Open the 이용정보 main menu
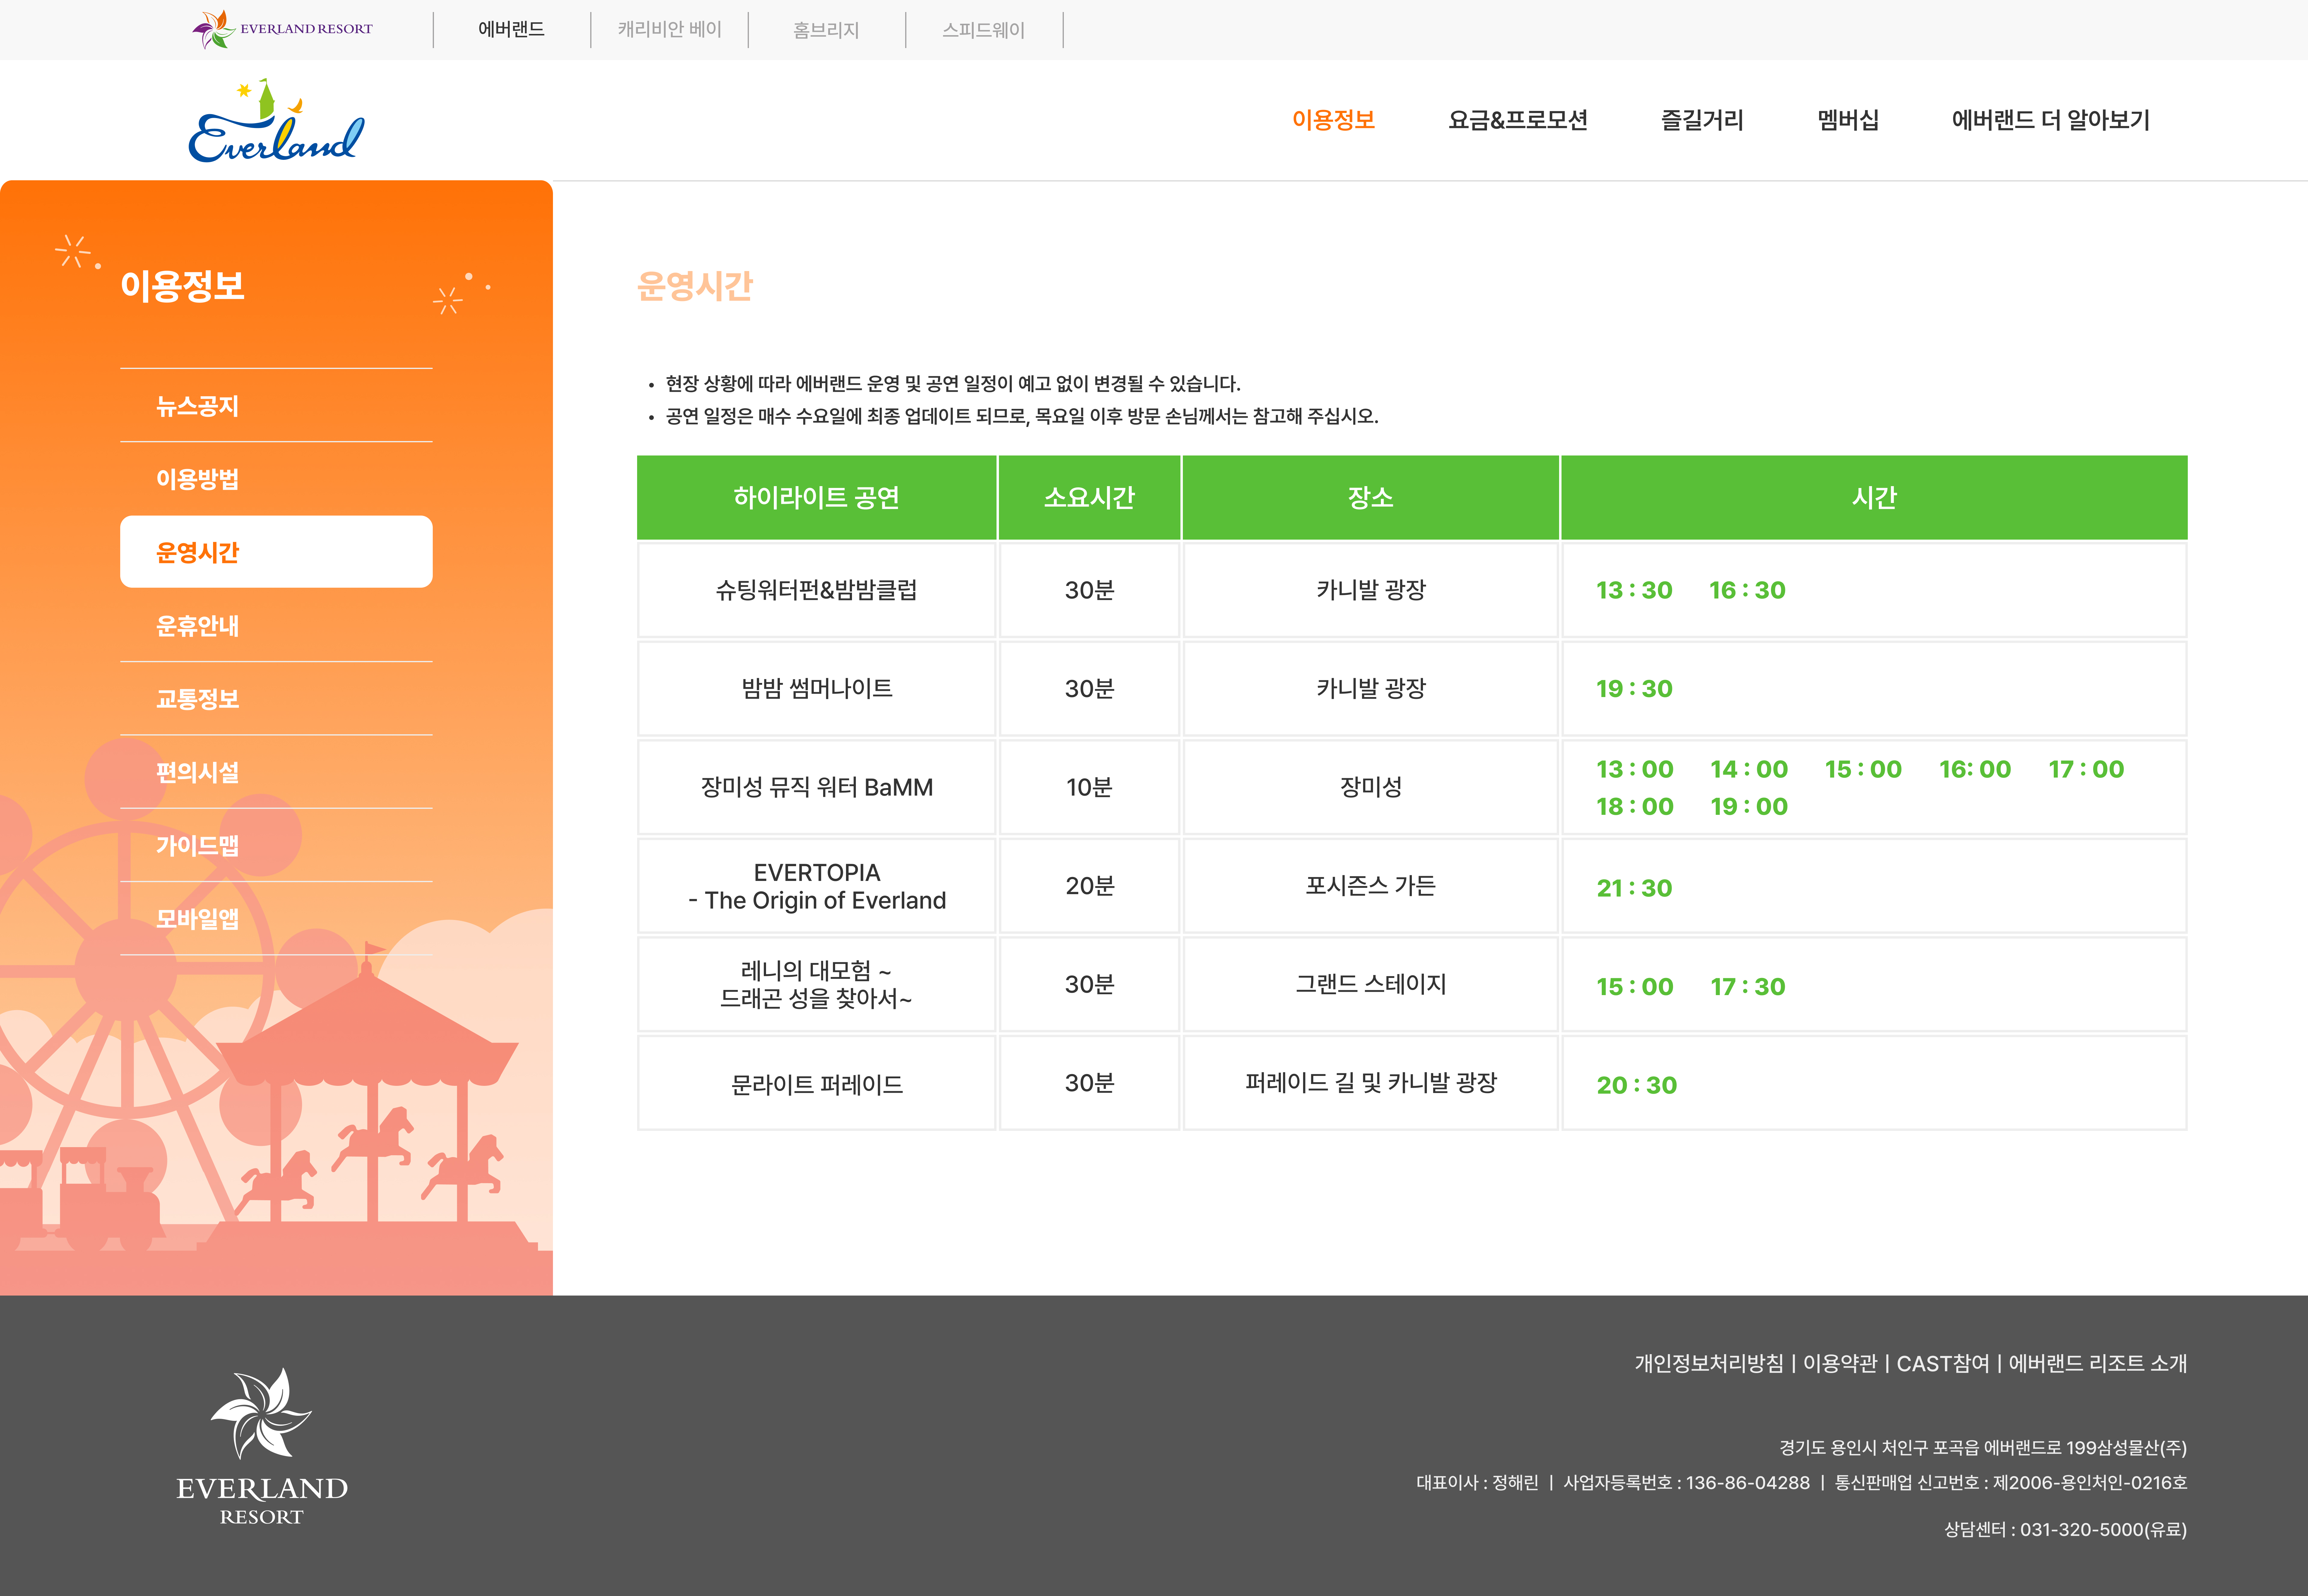The width and height of the screenshot is (2308, 1596). click(x=1333, y=120)
